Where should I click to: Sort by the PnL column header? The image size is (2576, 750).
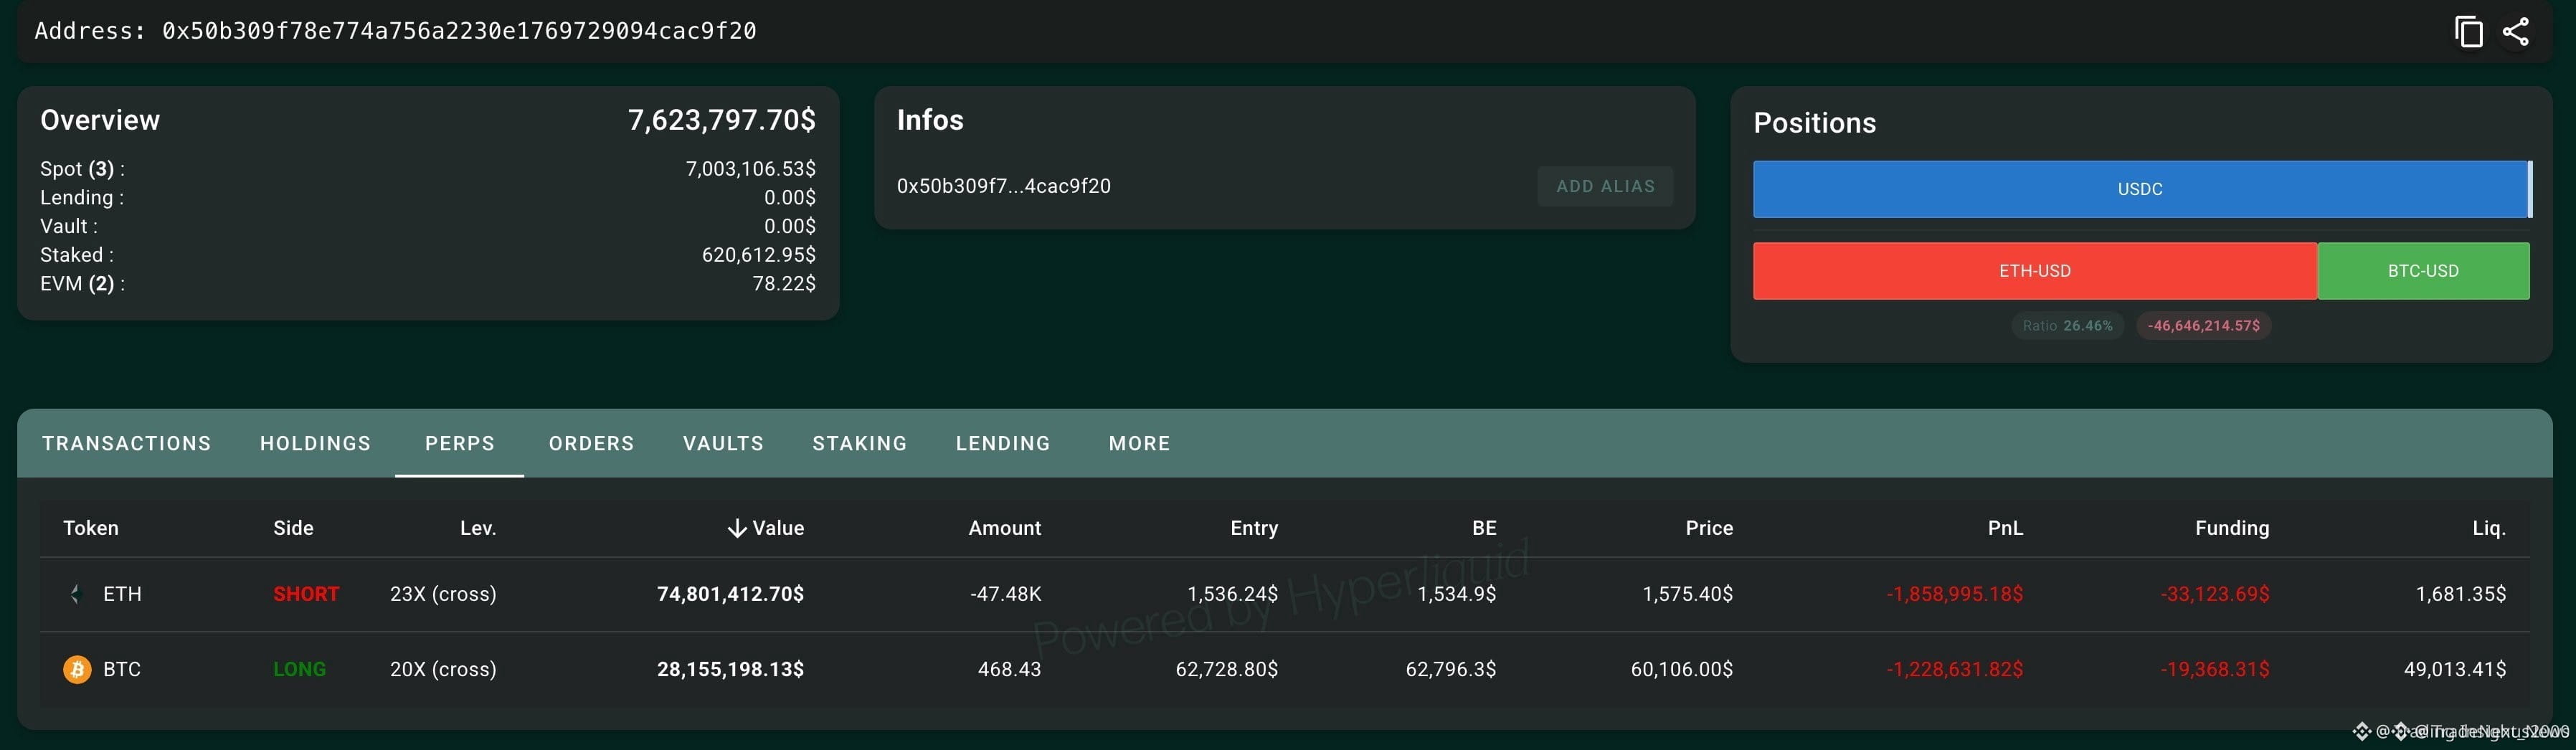point(2005,528)
